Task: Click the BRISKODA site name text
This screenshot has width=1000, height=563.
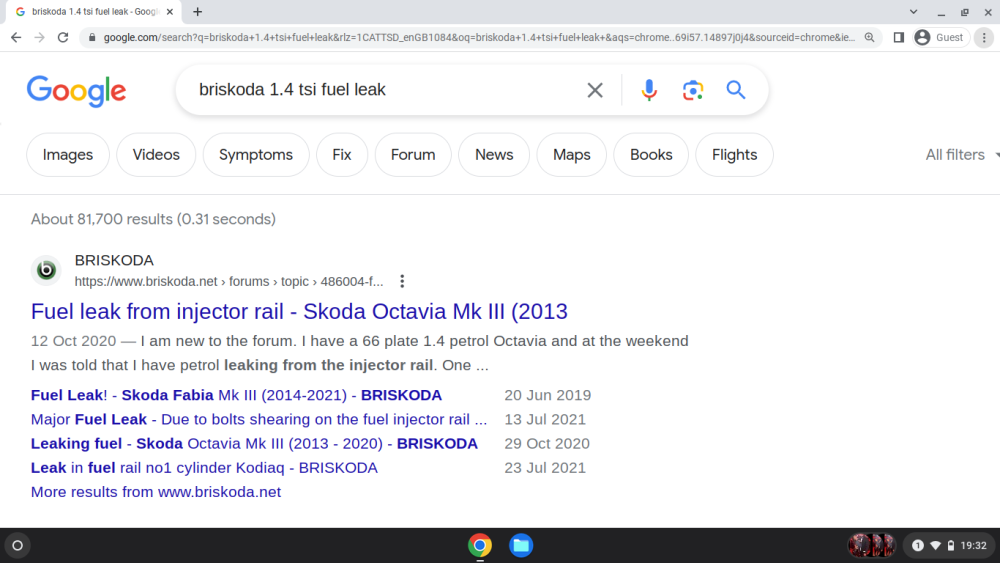Action: (x=114, y=260)
